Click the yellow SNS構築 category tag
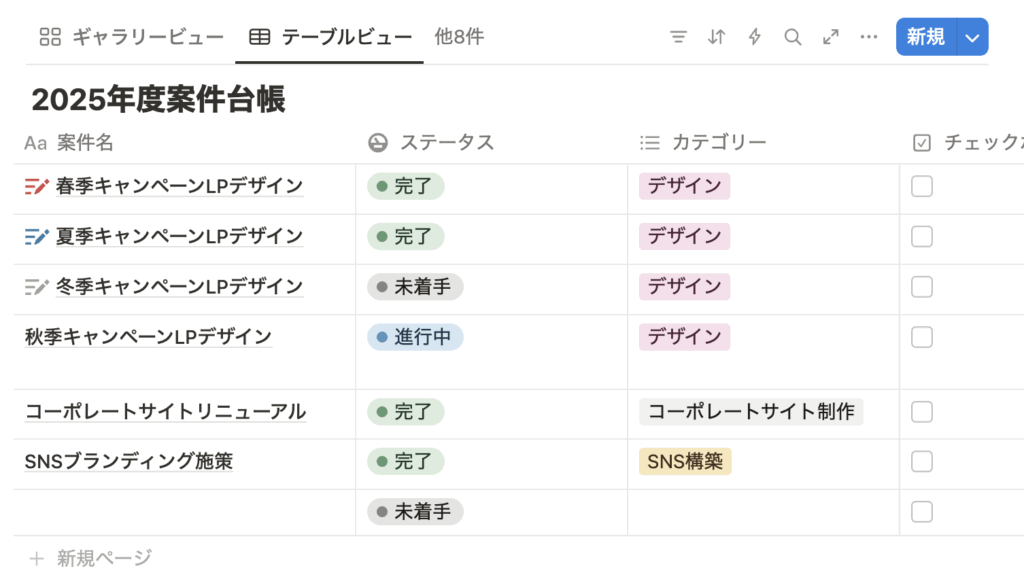 tap(685, 462)
